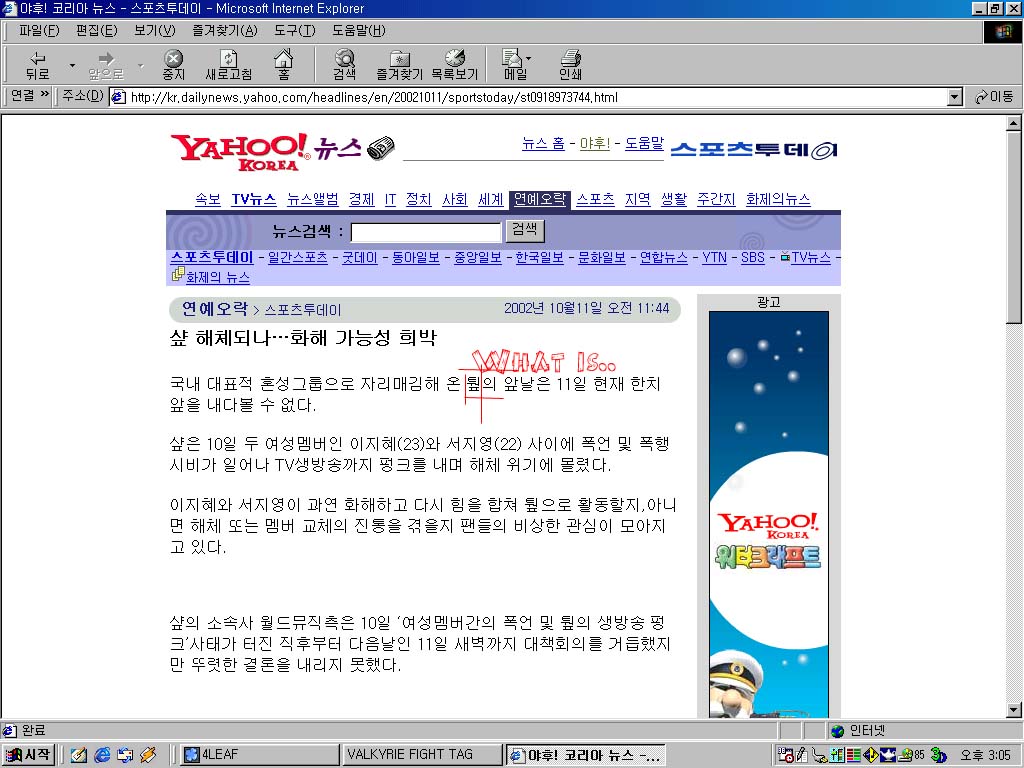
Task: Click the 검색 button beside news search
Action: (524, 230)
